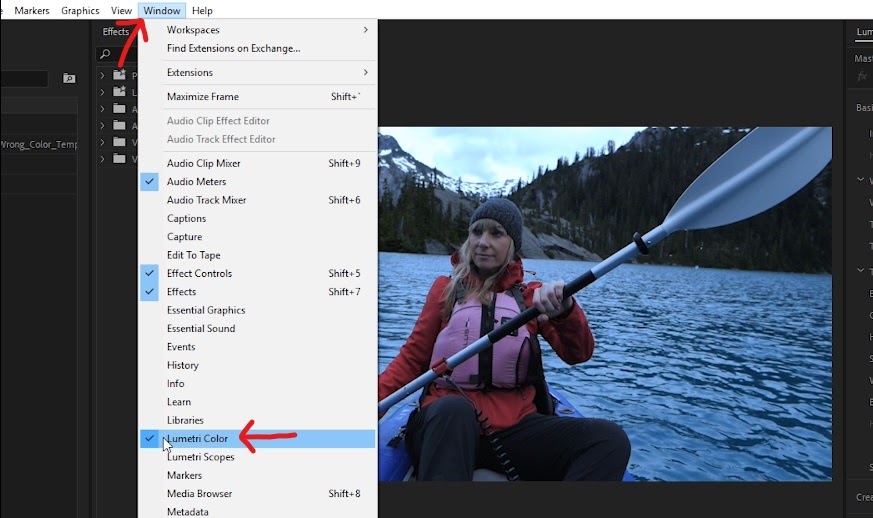Uncheck the Effects panel entry (Shift+7)
The width and height of the screenshot is (873, 518).
258,292
